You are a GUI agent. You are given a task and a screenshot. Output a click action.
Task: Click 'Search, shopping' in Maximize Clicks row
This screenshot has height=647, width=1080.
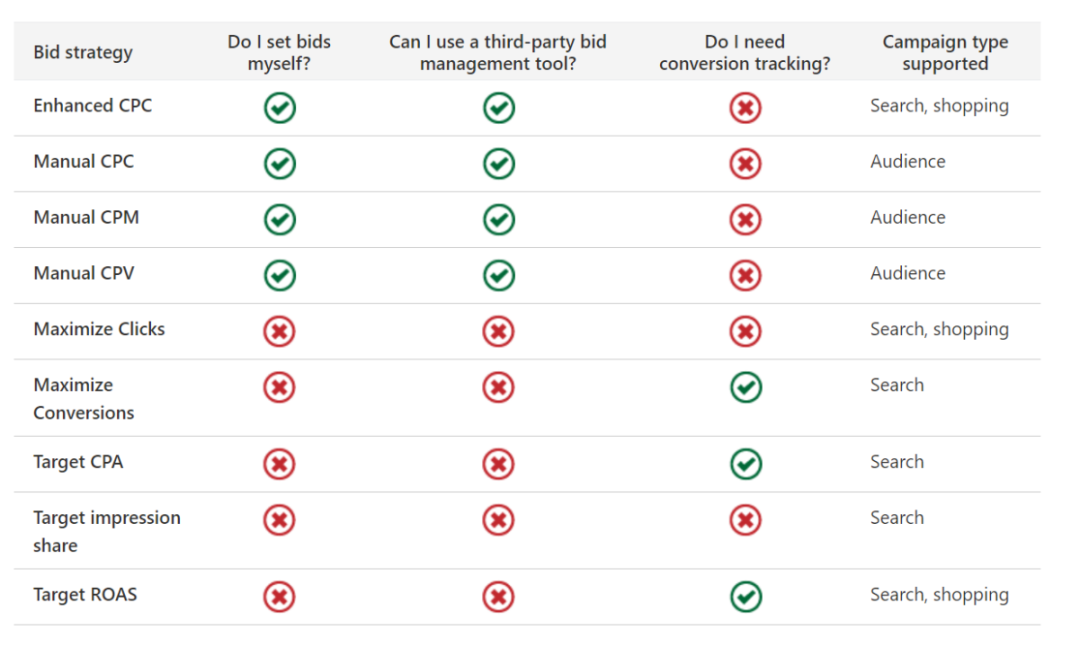[x=939, y=329]
